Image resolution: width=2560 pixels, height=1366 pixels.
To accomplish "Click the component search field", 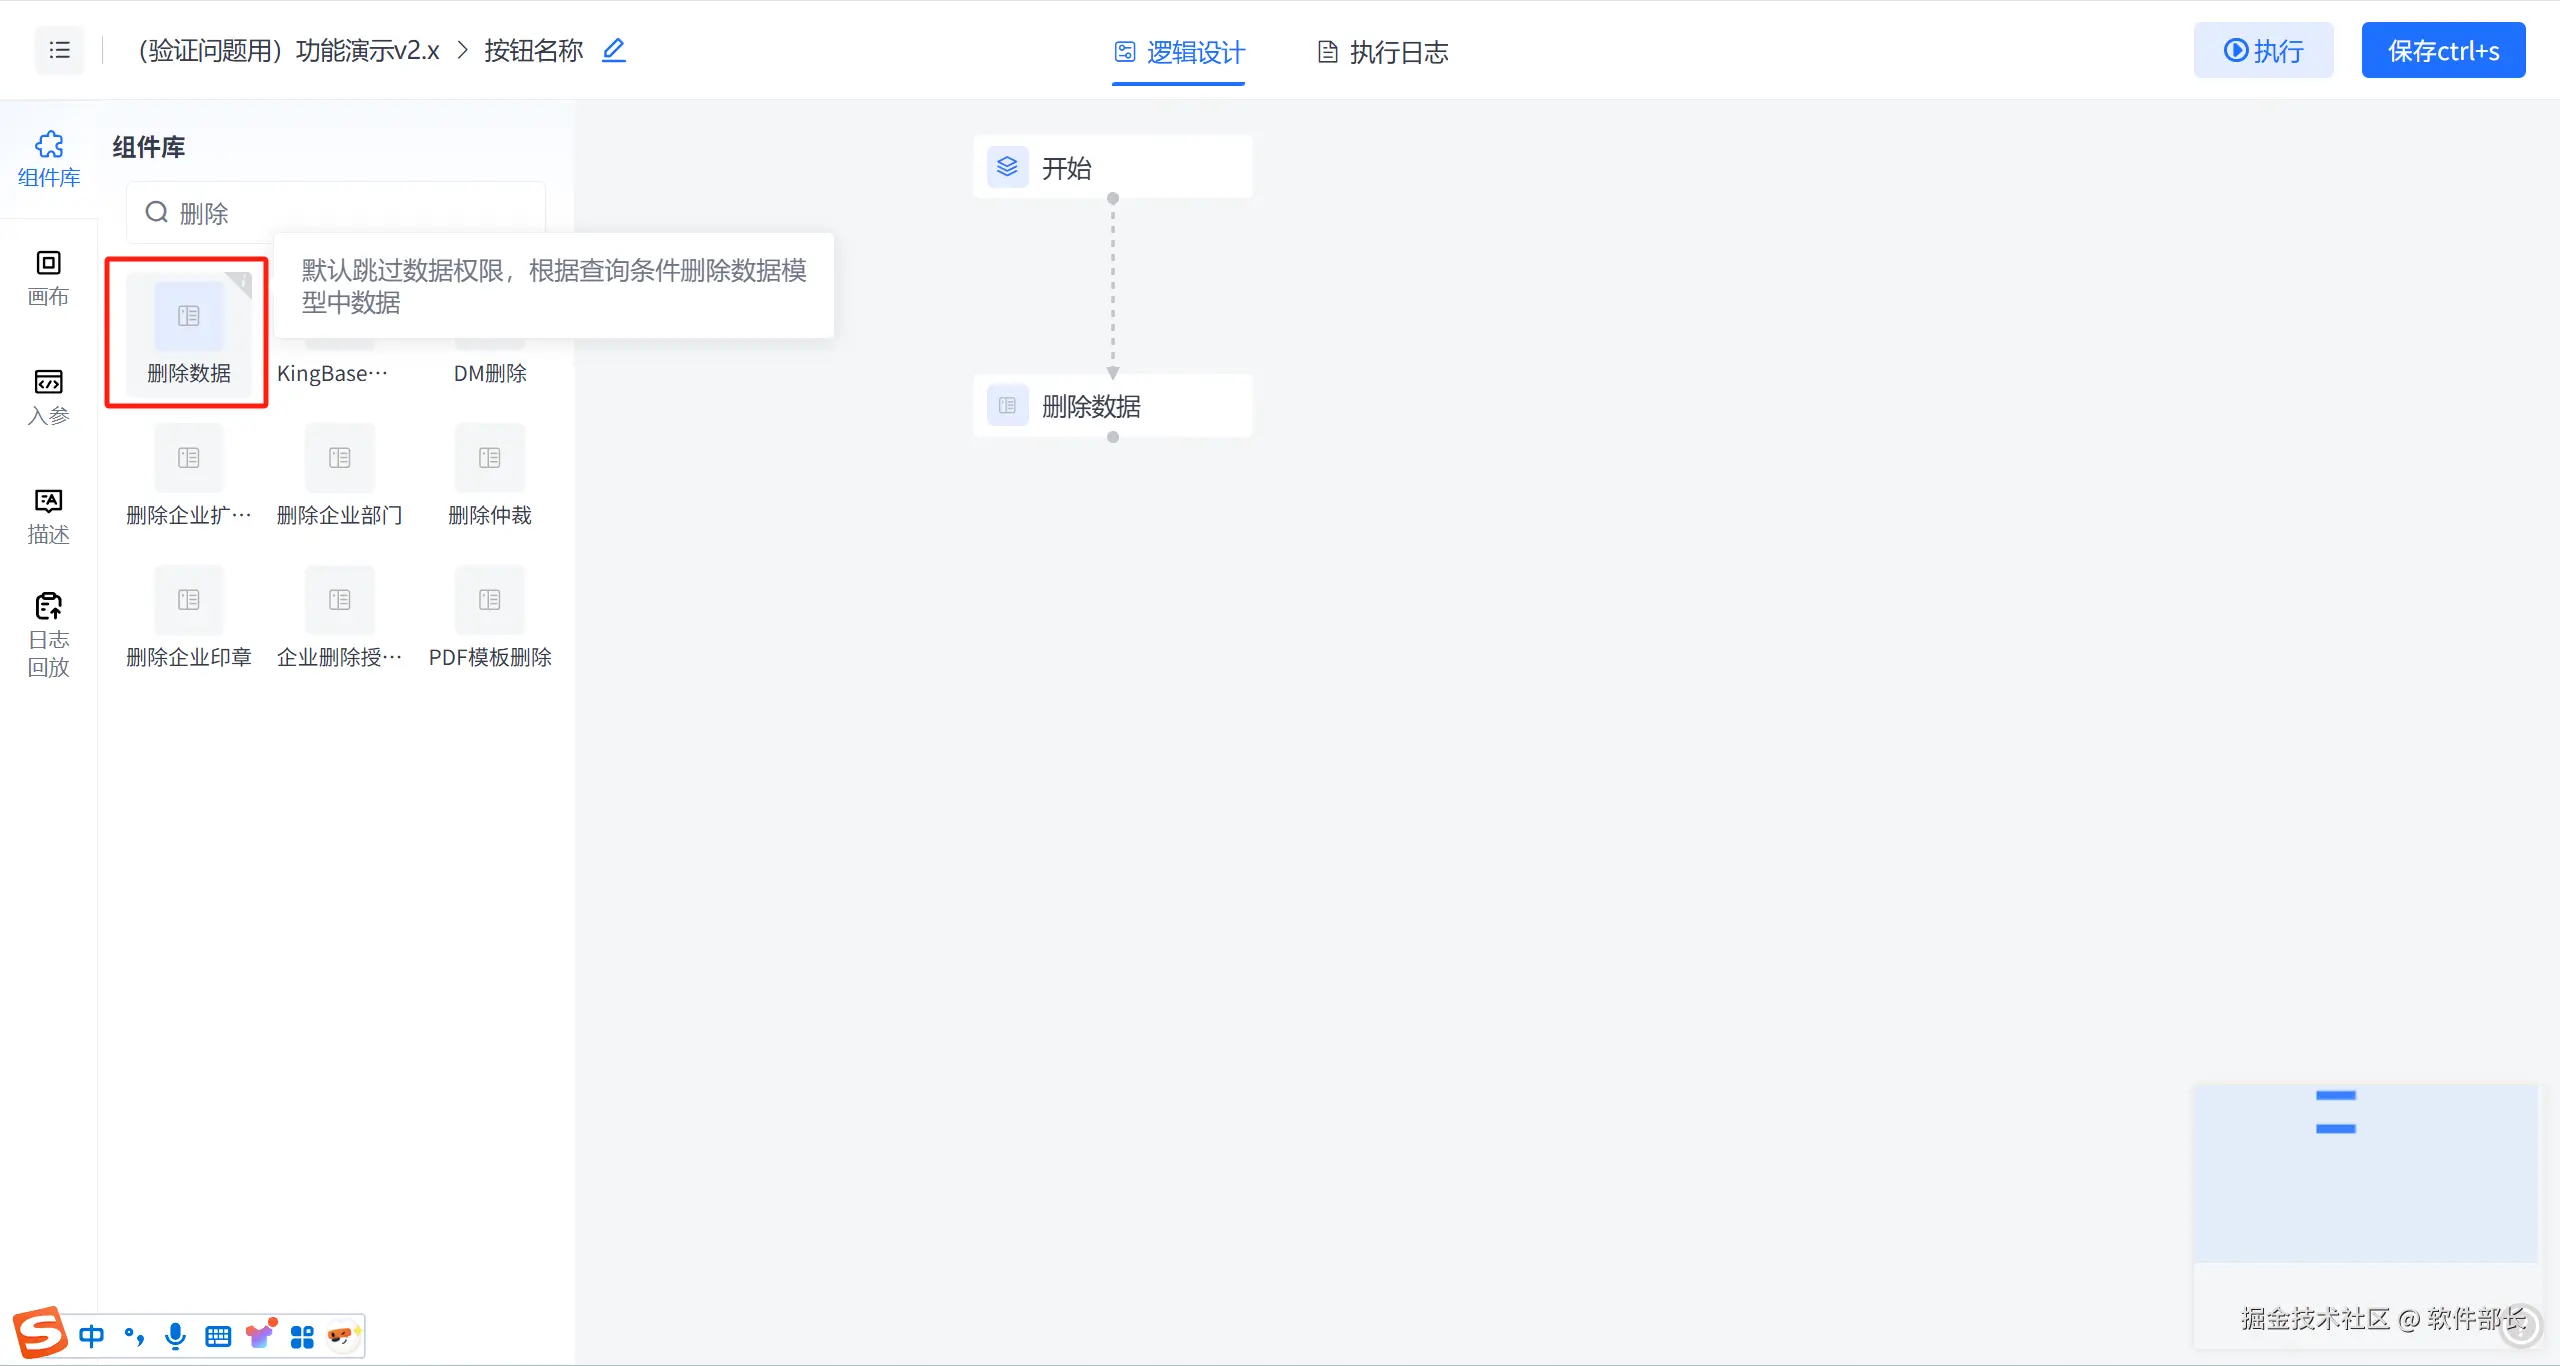I will [x=340, y=213].
